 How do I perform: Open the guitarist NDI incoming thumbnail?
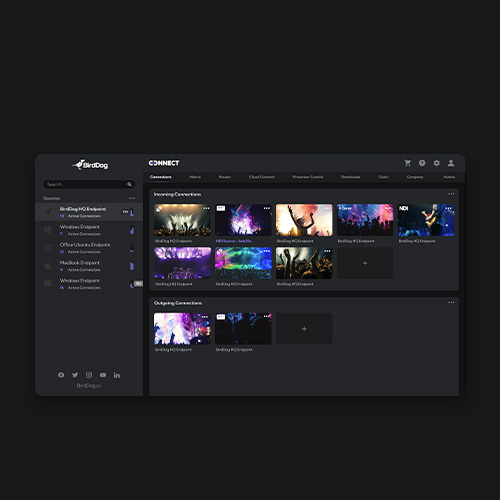pyautogui.click(x=426, y=220)
